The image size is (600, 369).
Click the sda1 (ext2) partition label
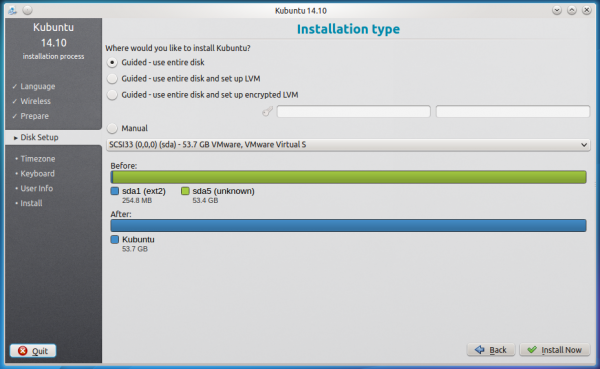click(144, 191)
